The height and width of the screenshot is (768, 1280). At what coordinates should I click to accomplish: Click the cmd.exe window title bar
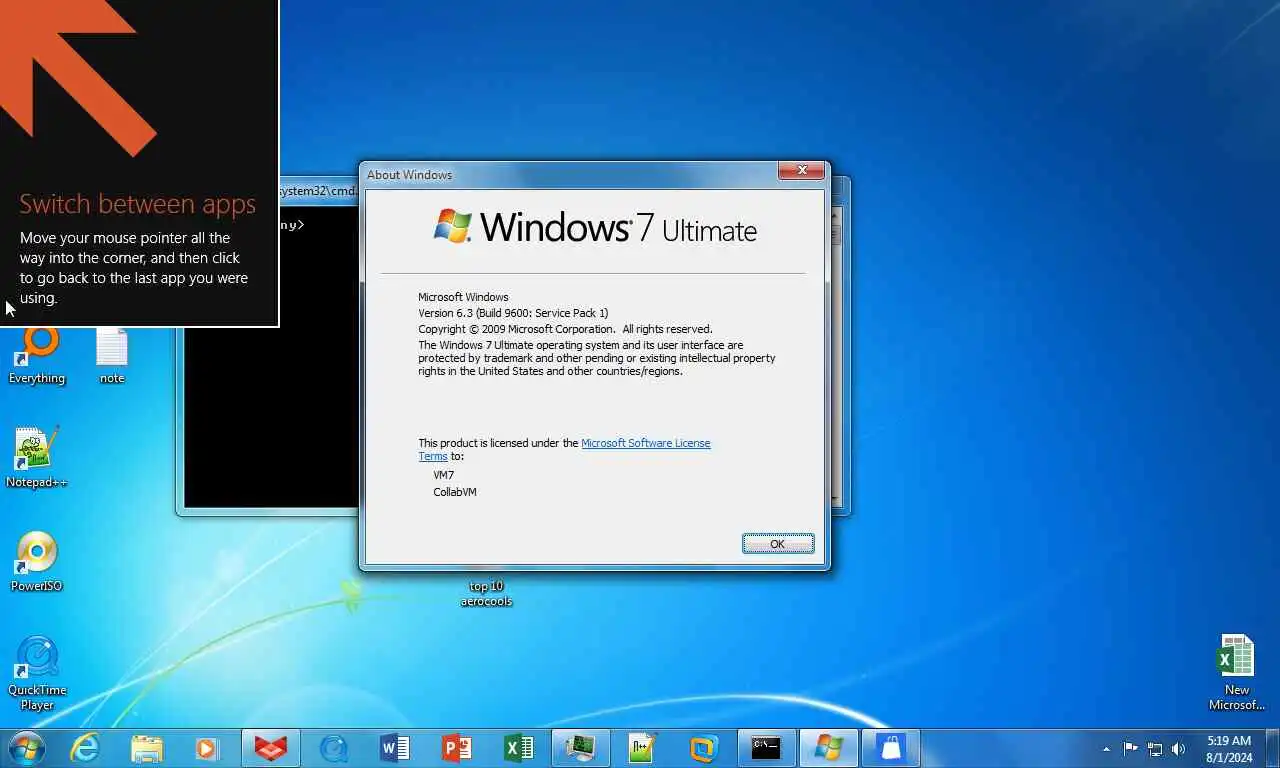318,190
